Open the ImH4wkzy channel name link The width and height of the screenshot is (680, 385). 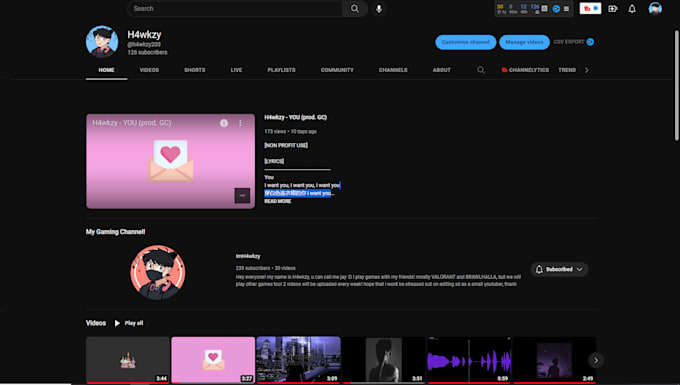click(248, 256)
